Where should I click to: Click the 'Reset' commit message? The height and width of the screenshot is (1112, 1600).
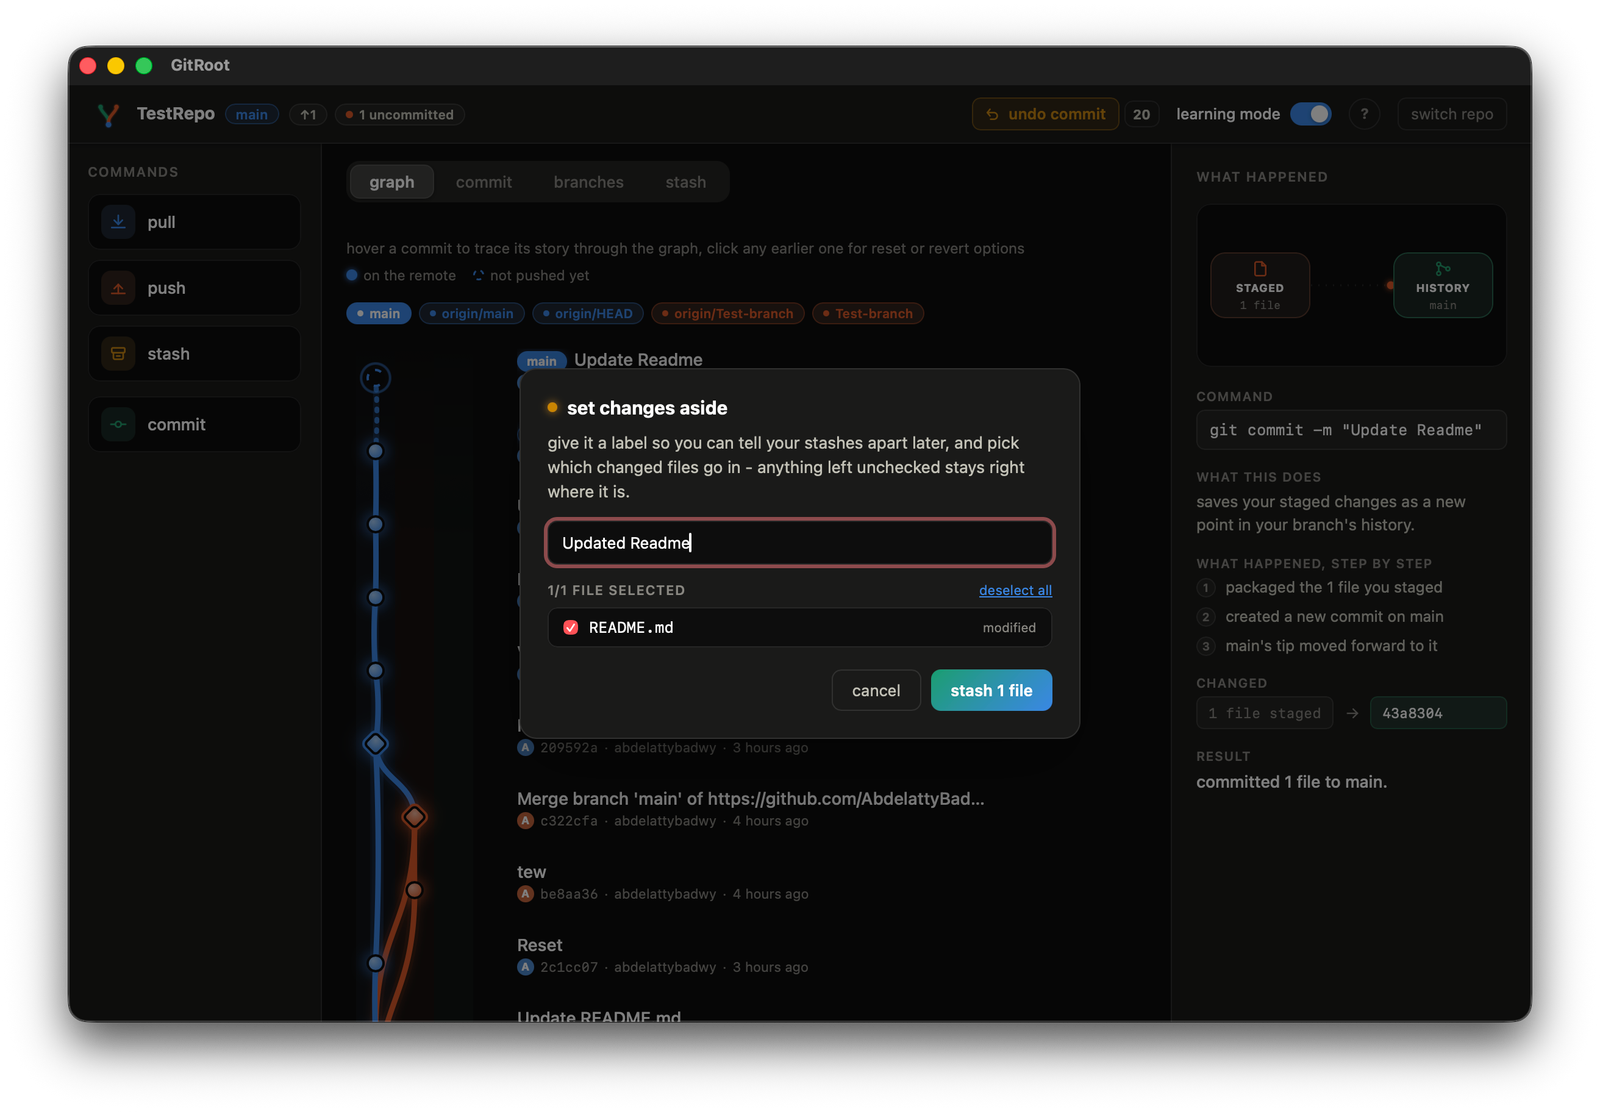coord(540,945)
